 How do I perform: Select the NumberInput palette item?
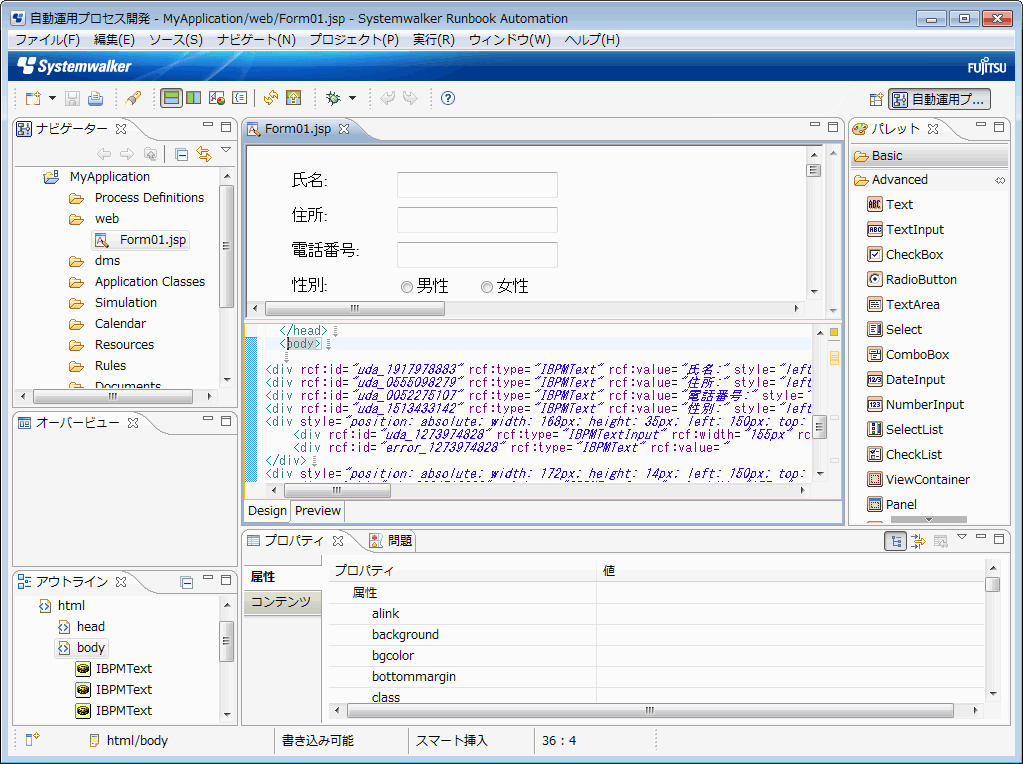pyautogui.click(x=915, y=405)
